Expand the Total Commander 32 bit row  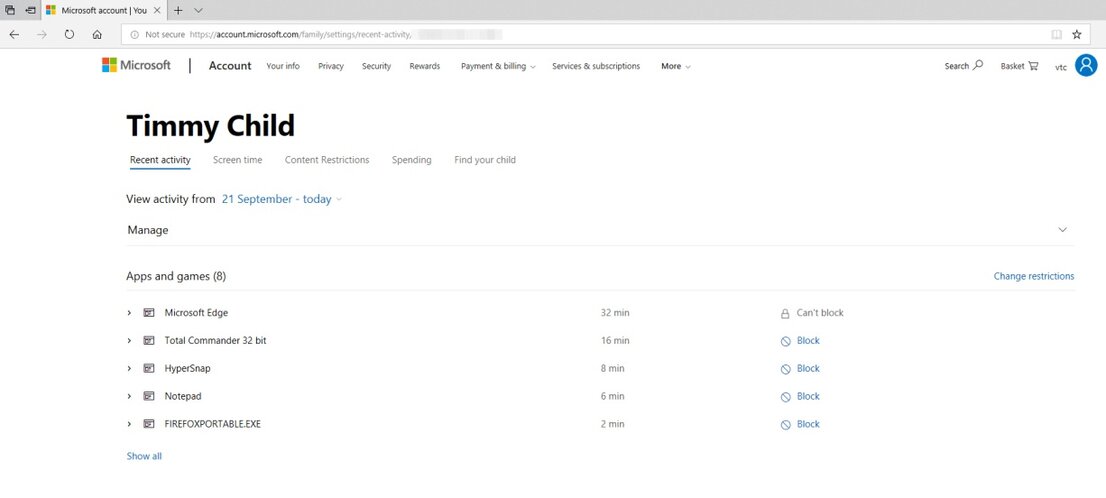[x=129, y=341]
